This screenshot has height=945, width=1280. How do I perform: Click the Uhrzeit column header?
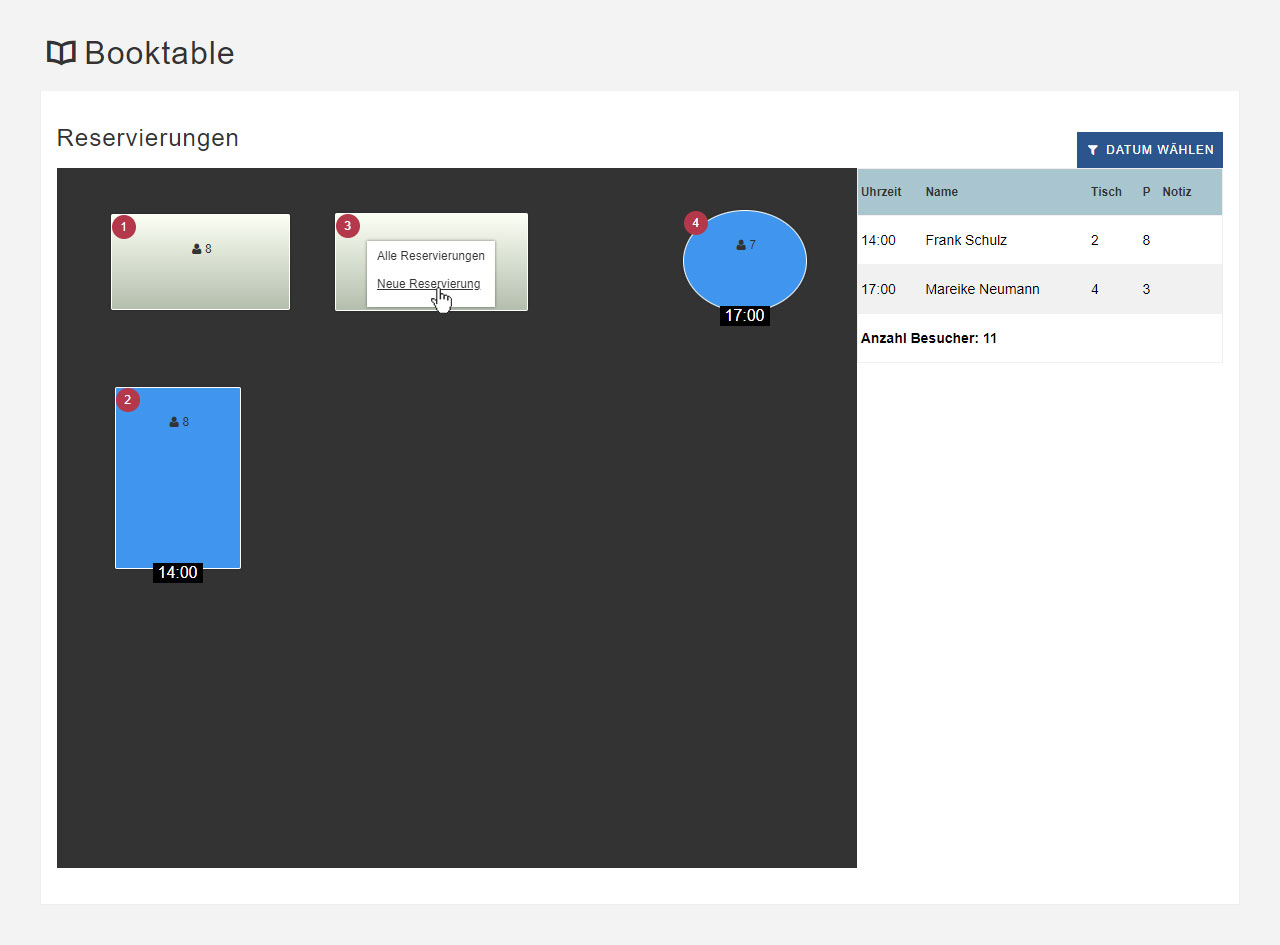(881, 192)
